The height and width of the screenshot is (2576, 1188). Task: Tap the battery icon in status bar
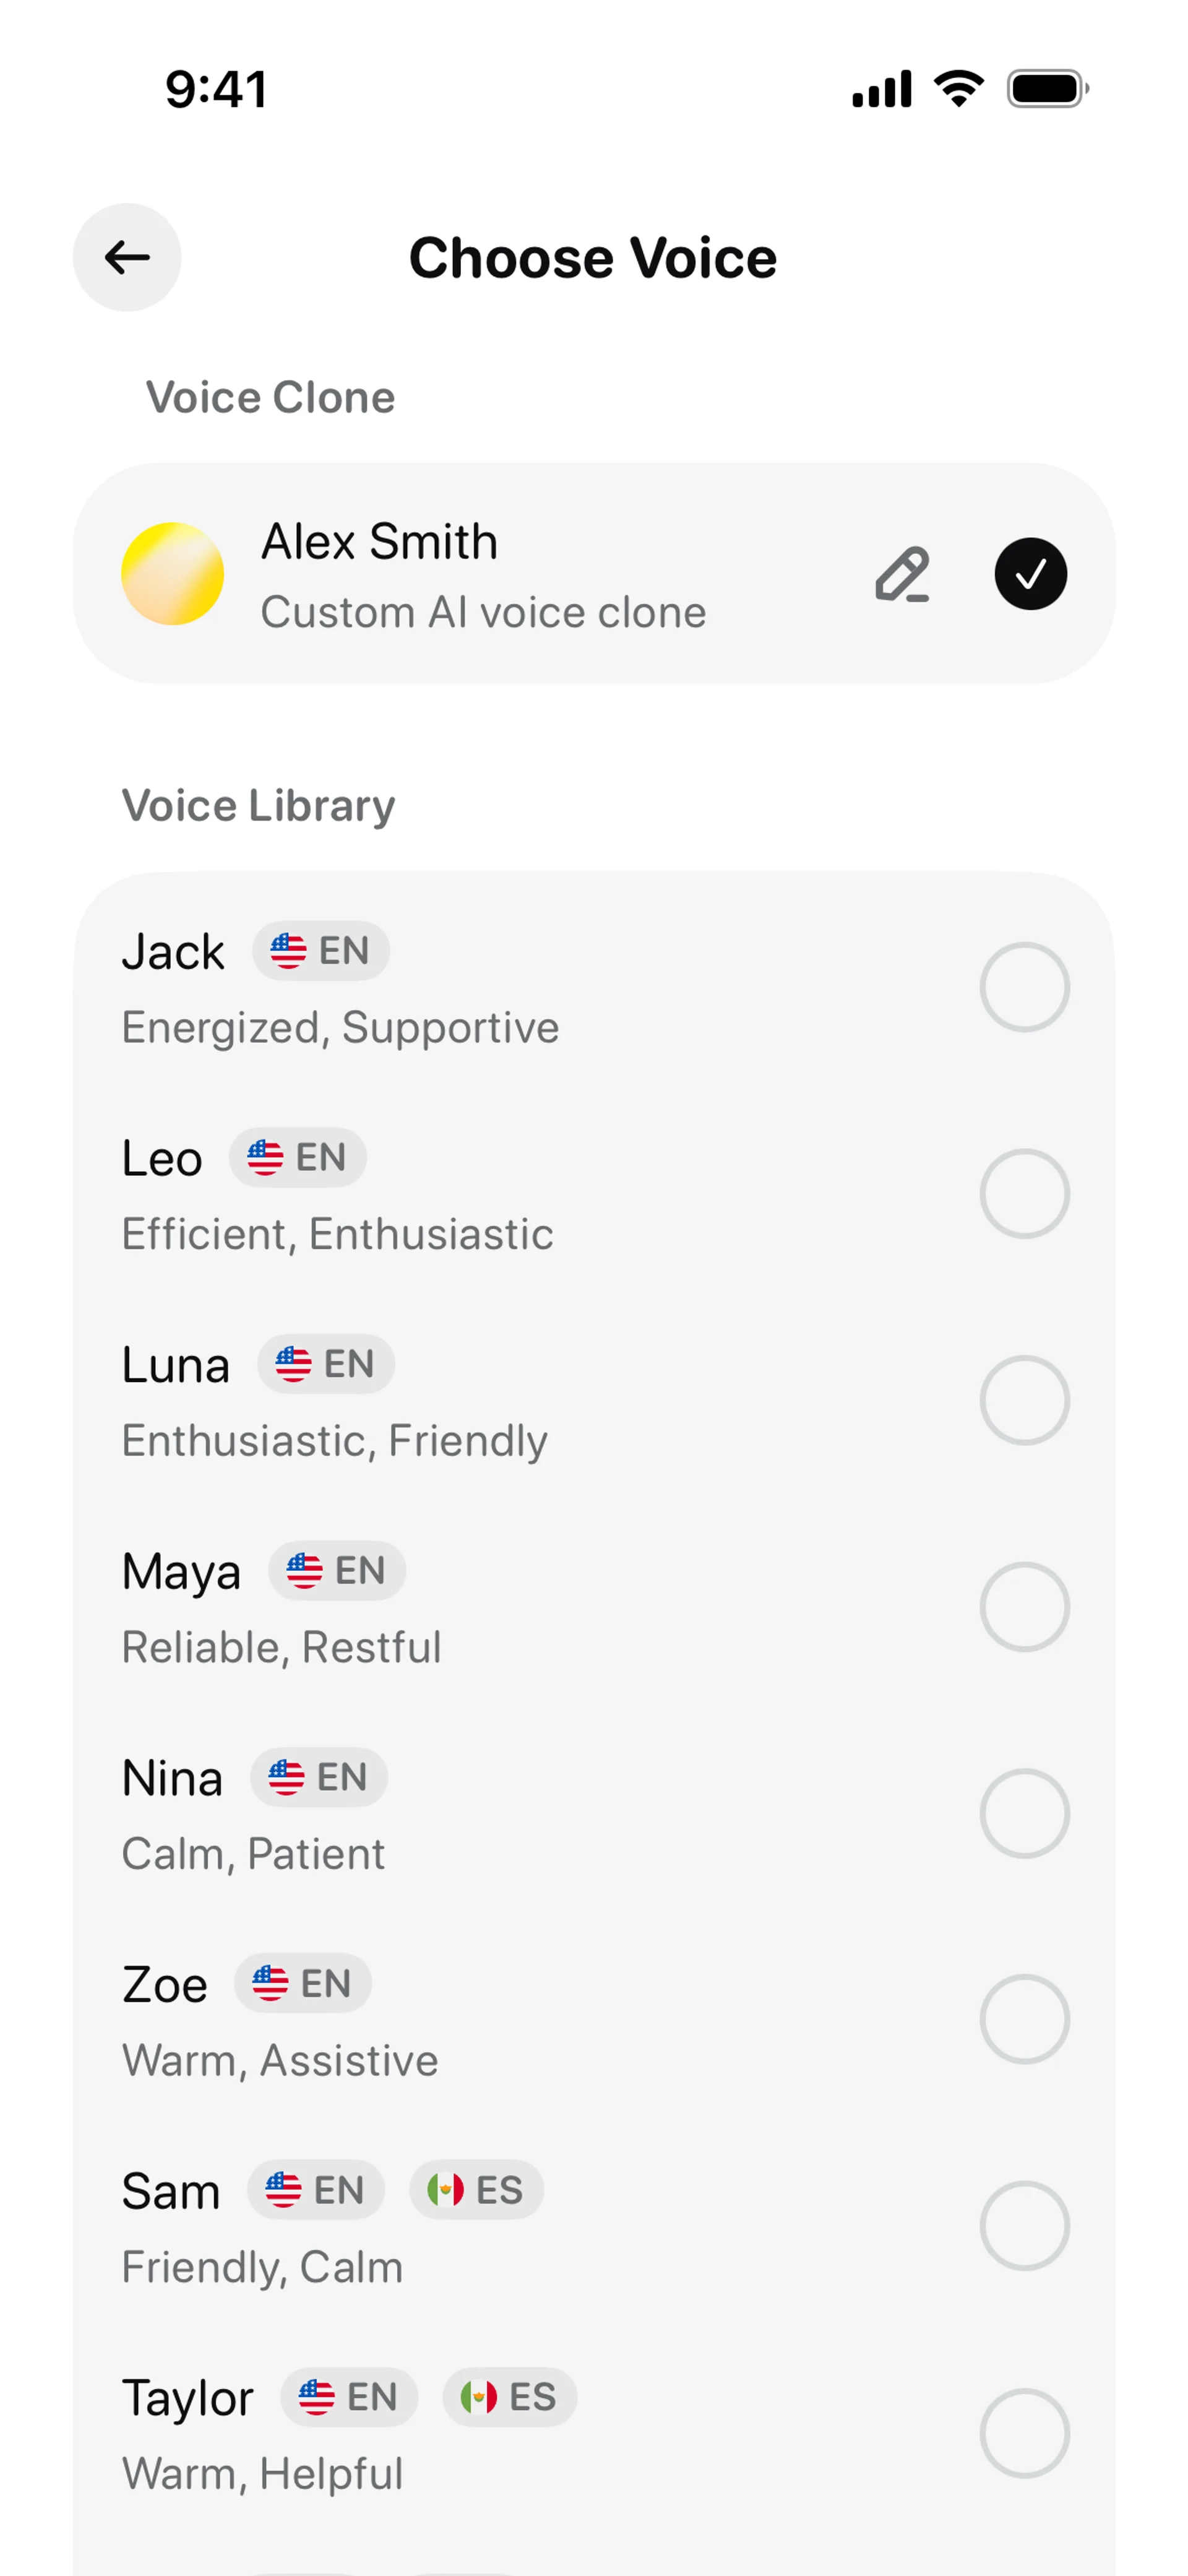[x=1047, y=89]
